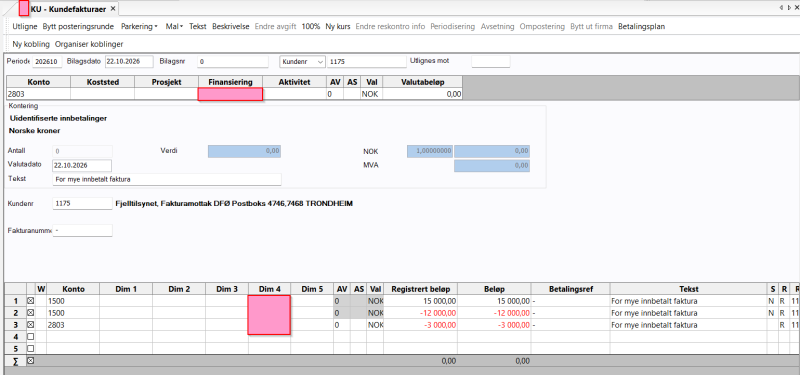The image size is (800, 375).
Task: Toggle the checkbox on row 1
Action: coord(30,301)
